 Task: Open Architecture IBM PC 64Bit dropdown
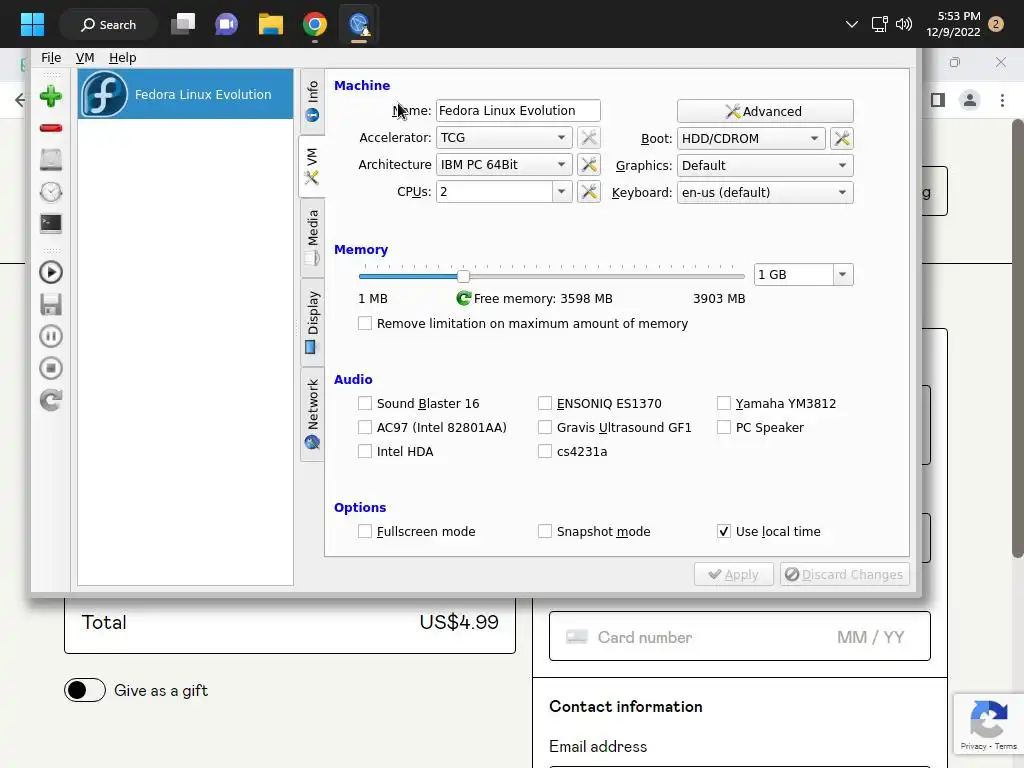pos(504,165)
